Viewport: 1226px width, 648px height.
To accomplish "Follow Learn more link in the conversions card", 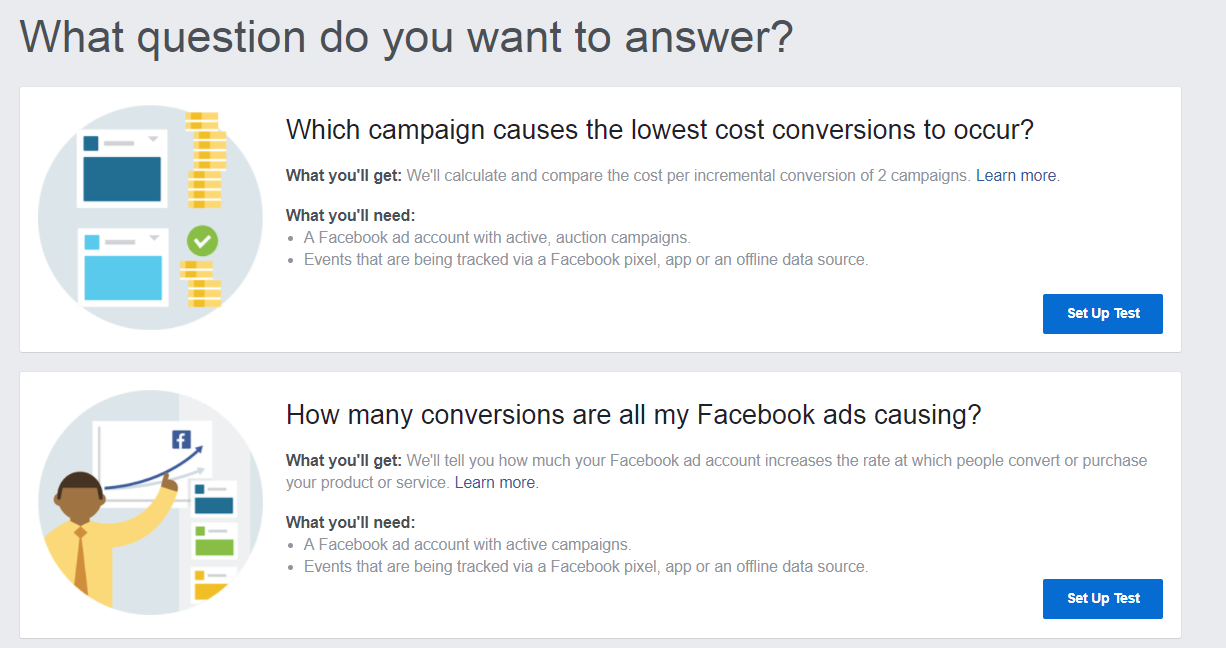I will [x=495, y=483].
